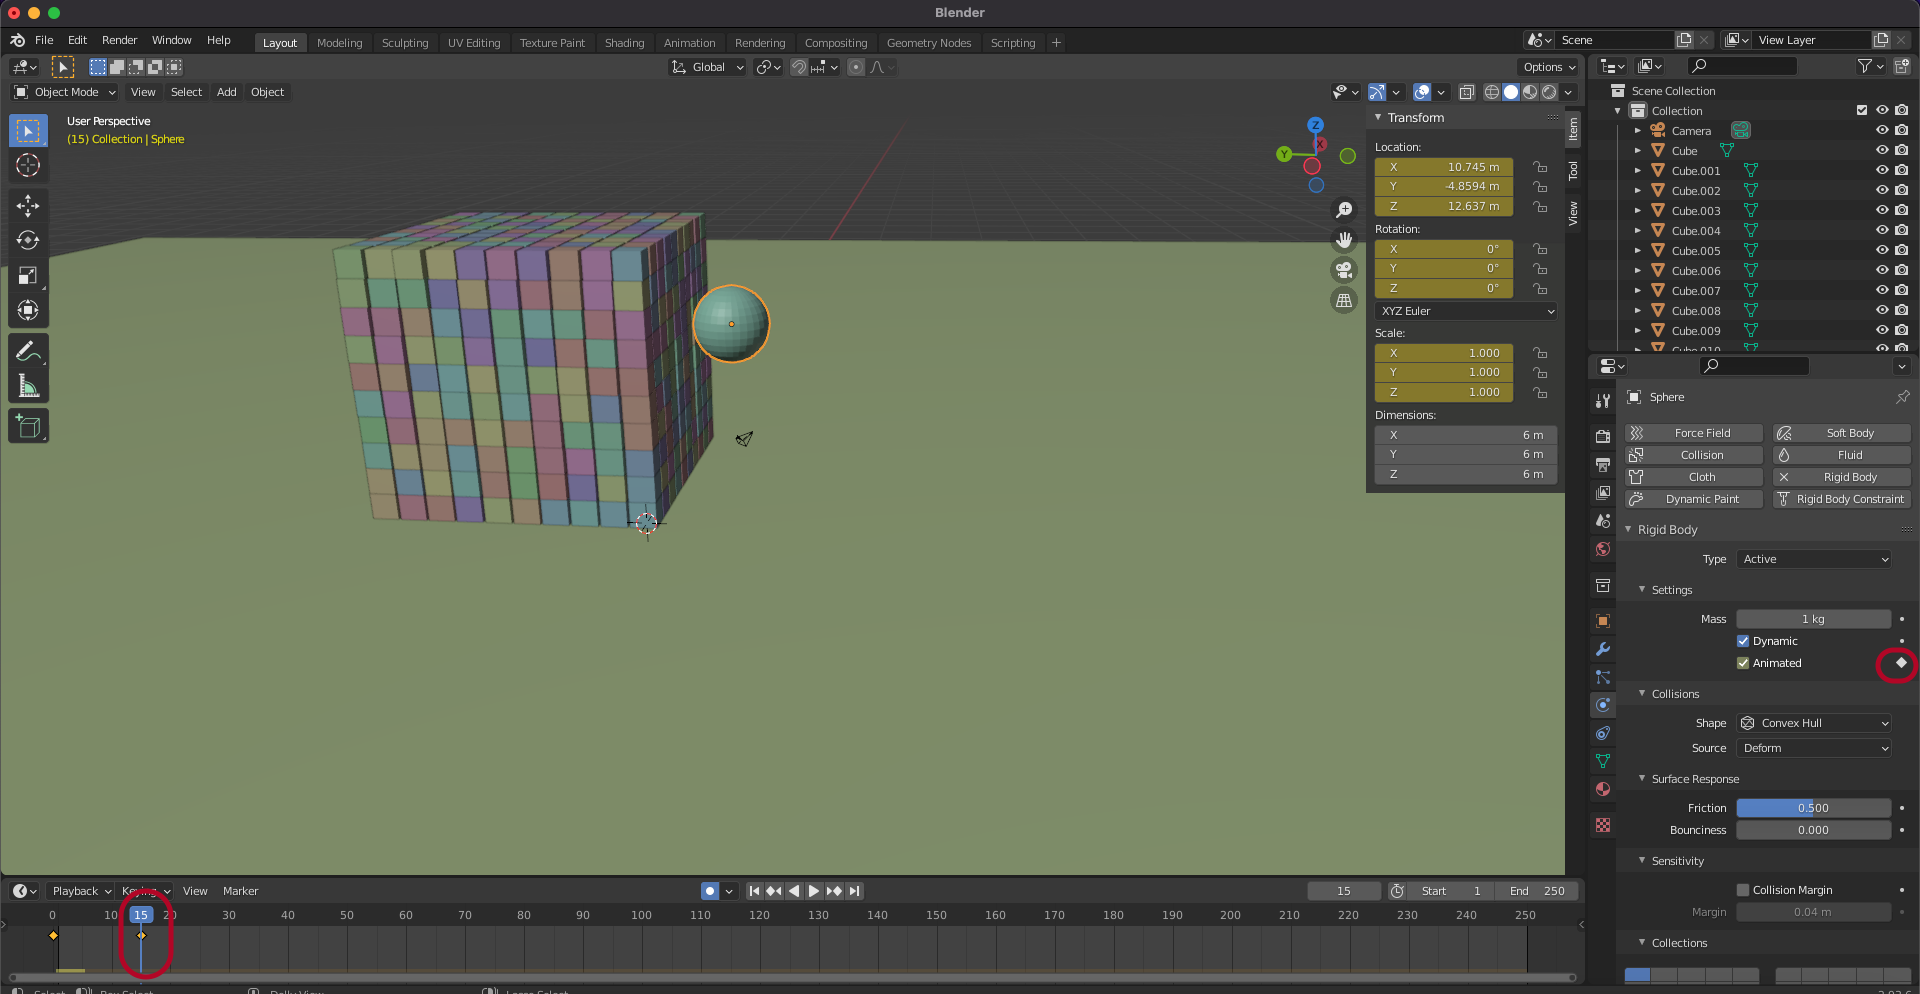This screenshot has height=994, width=1920.
Task: Select the Move tool
Action: point(28,206)
